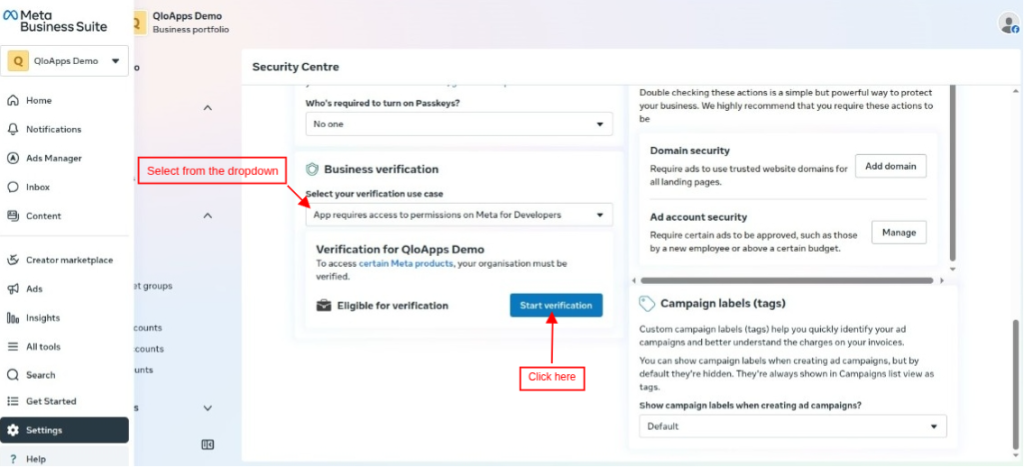Open the campaign labels Default dropdown
Viewport: 1024px width, 467px height.
(793, 427)
